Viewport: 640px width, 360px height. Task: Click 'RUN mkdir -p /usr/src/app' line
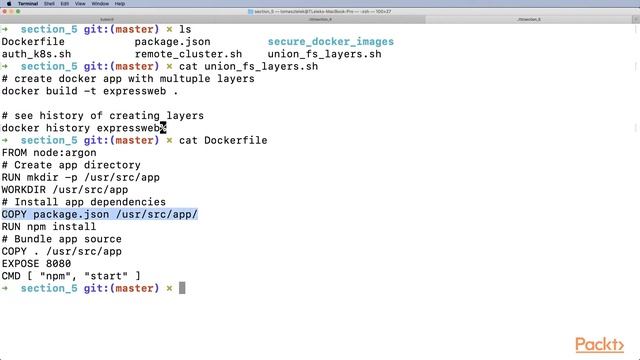click(x=80, y=178)
